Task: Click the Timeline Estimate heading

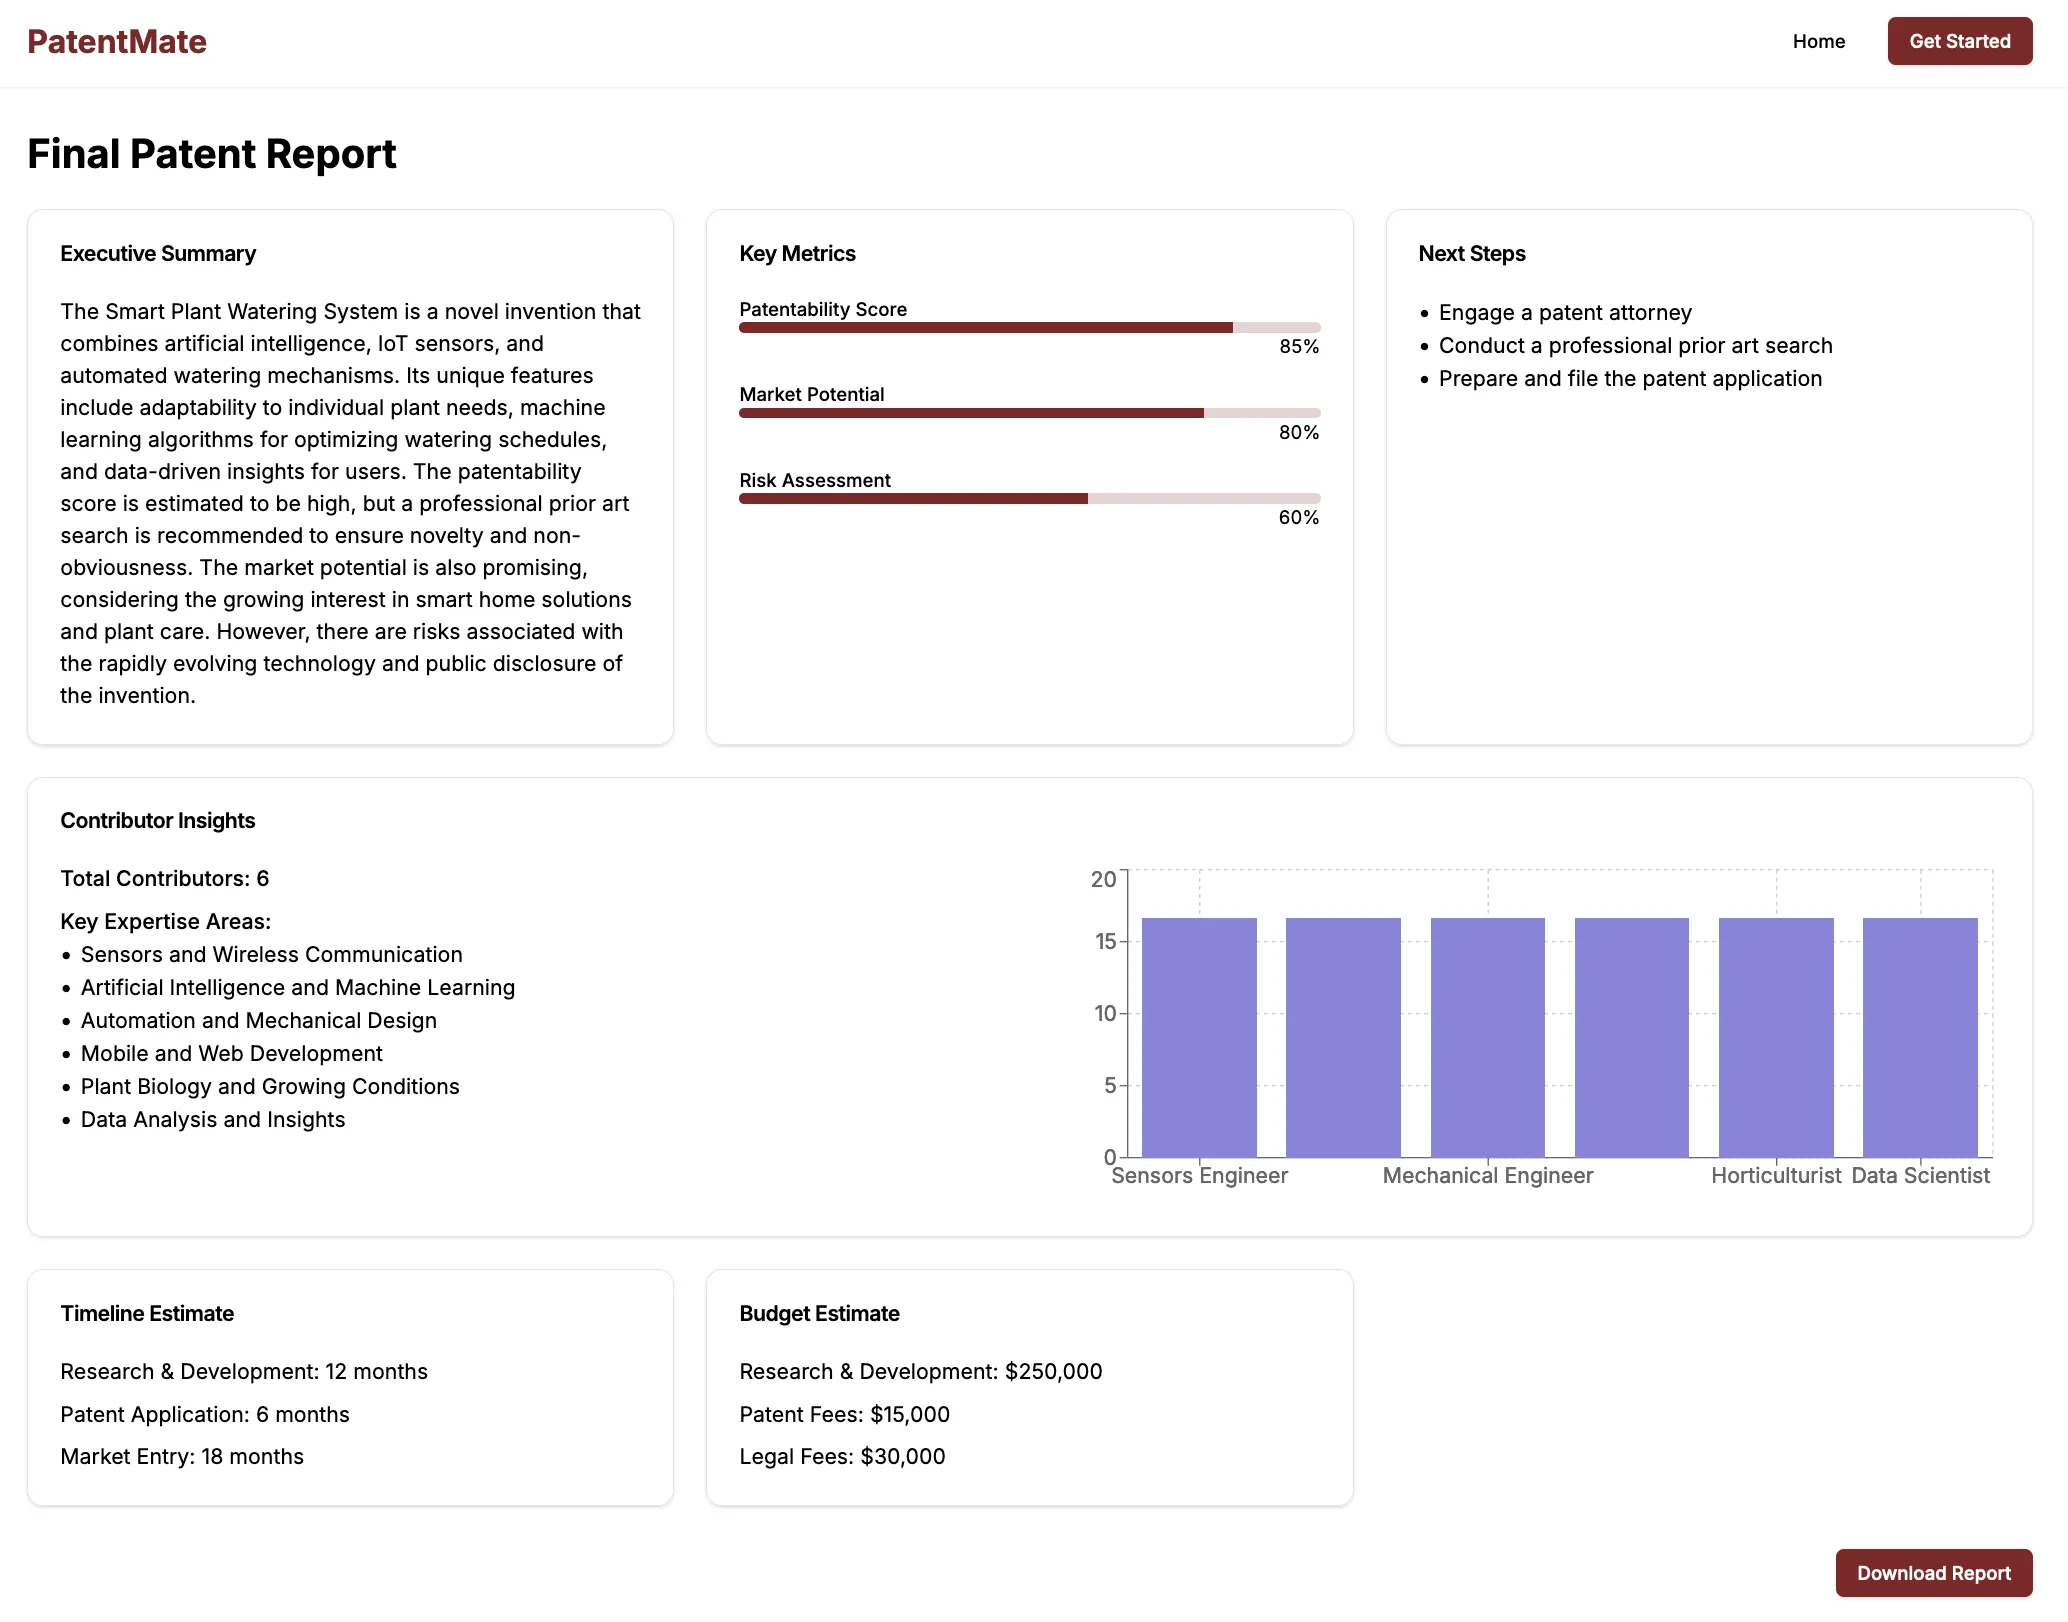Action: tap(147, 1314)
